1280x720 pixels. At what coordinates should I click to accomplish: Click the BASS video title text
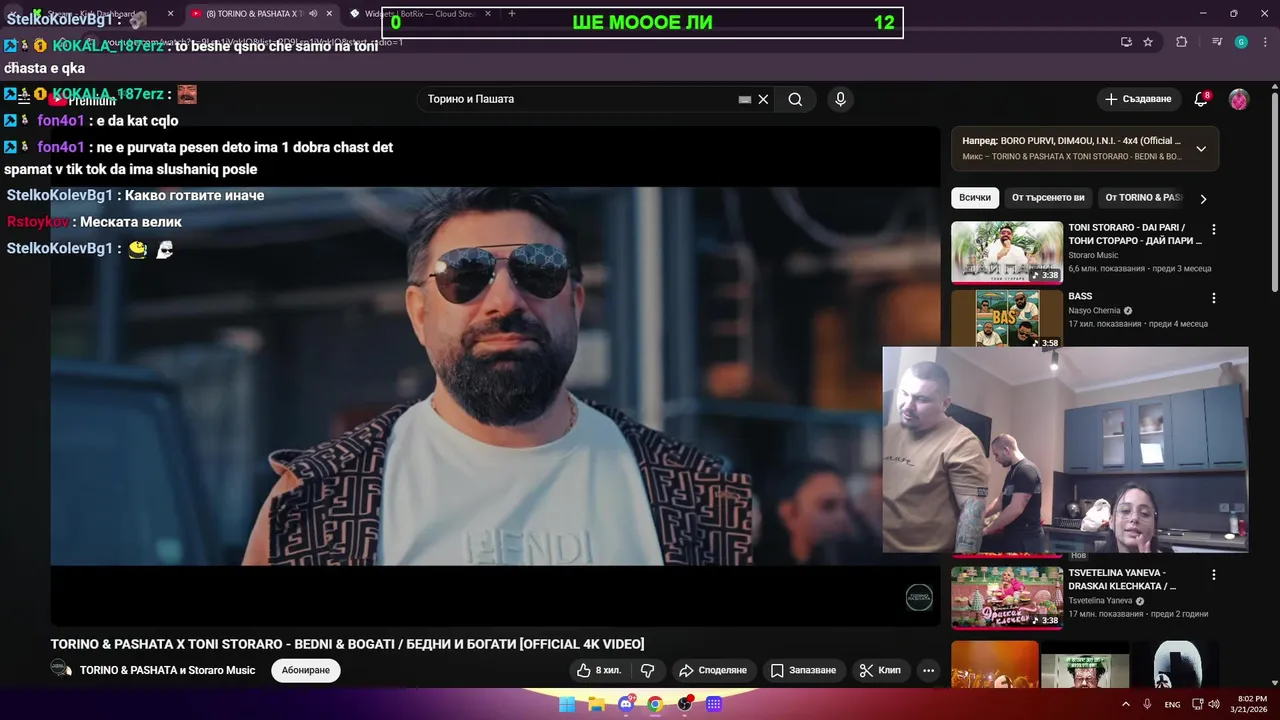pyautogui.click(x=1080, y=296)
